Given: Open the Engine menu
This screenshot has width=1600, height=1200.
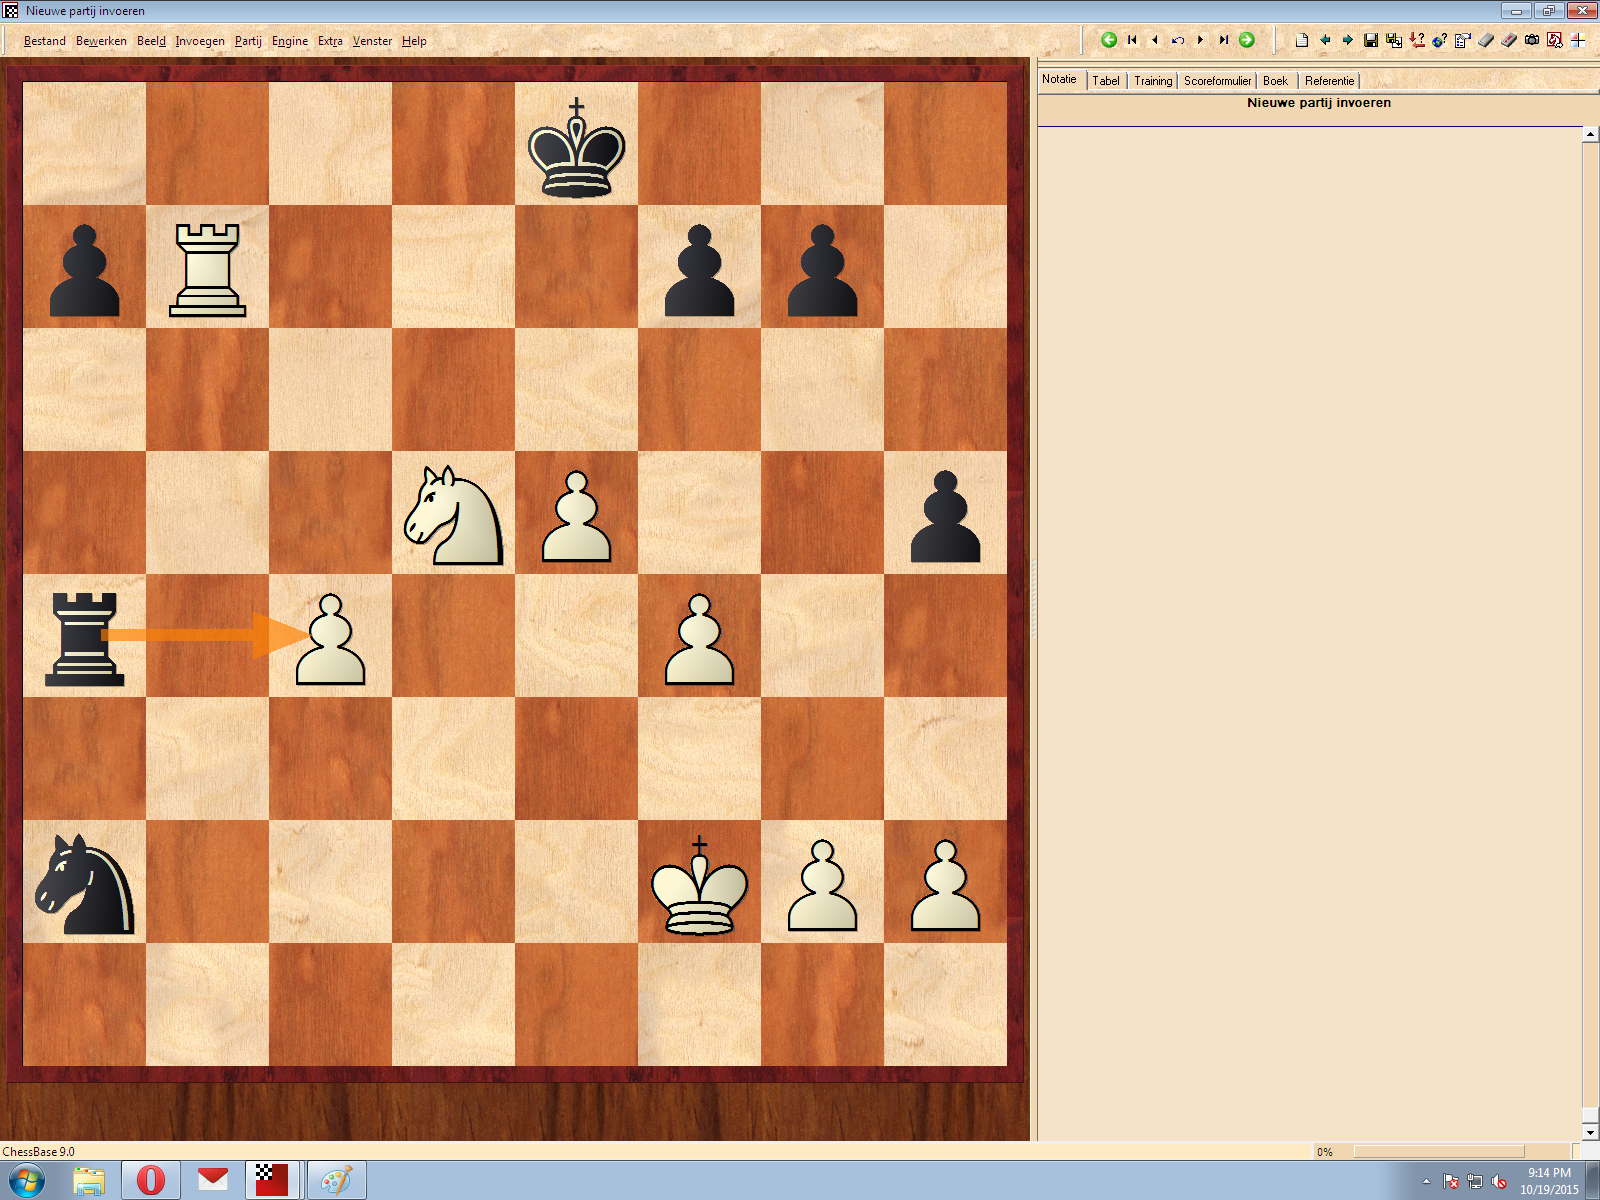Looking at the screenshot, I should coord(289,41).
